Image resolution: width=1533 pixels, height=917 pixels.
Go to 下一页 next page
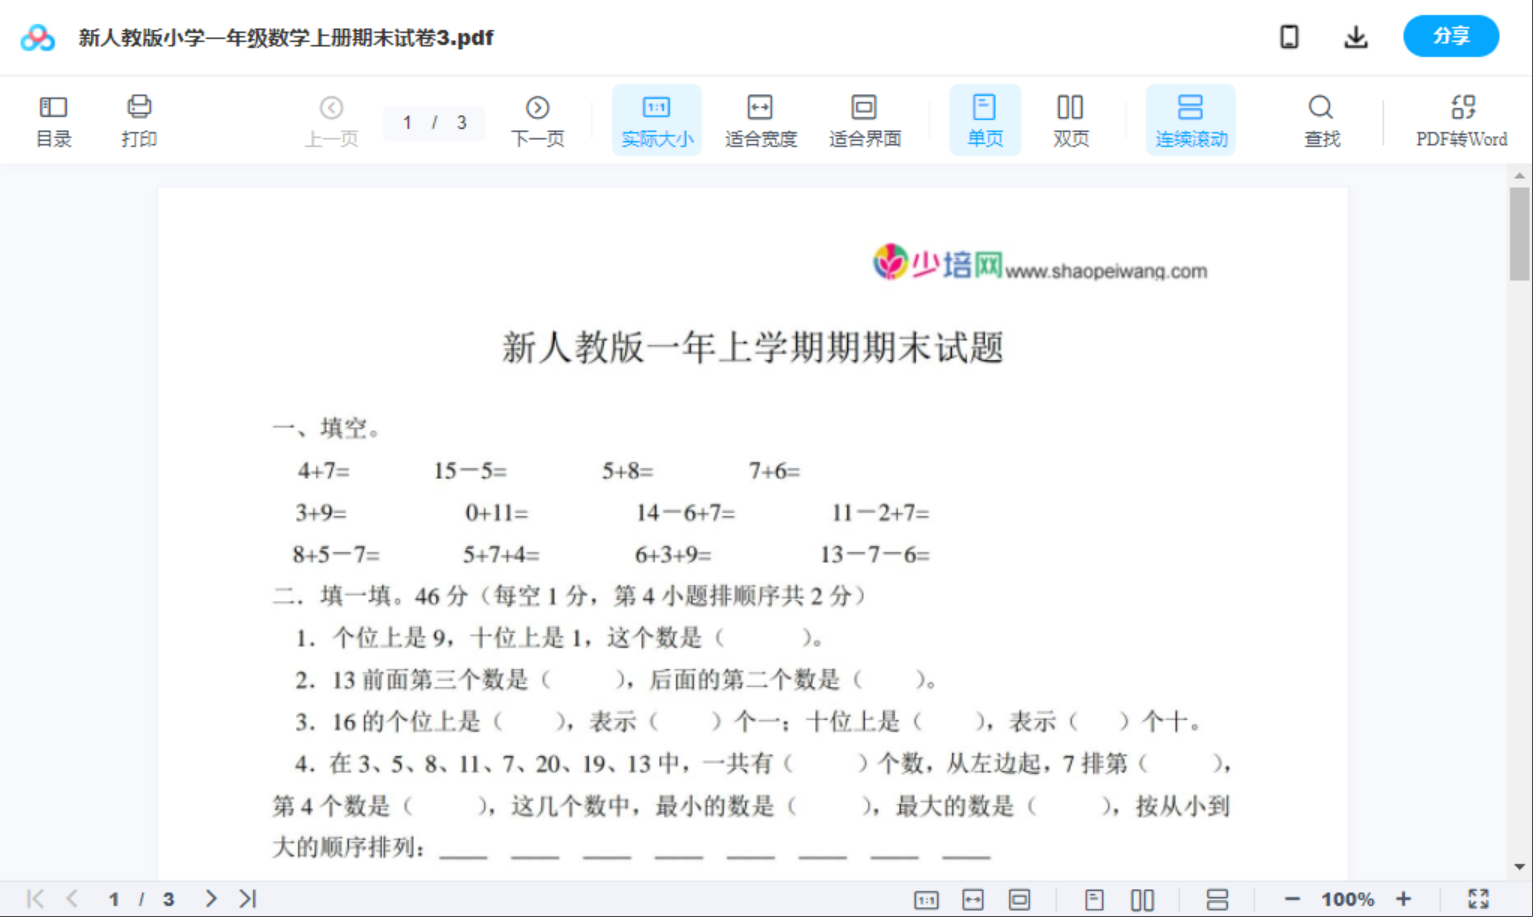click(x=537, y=119)
